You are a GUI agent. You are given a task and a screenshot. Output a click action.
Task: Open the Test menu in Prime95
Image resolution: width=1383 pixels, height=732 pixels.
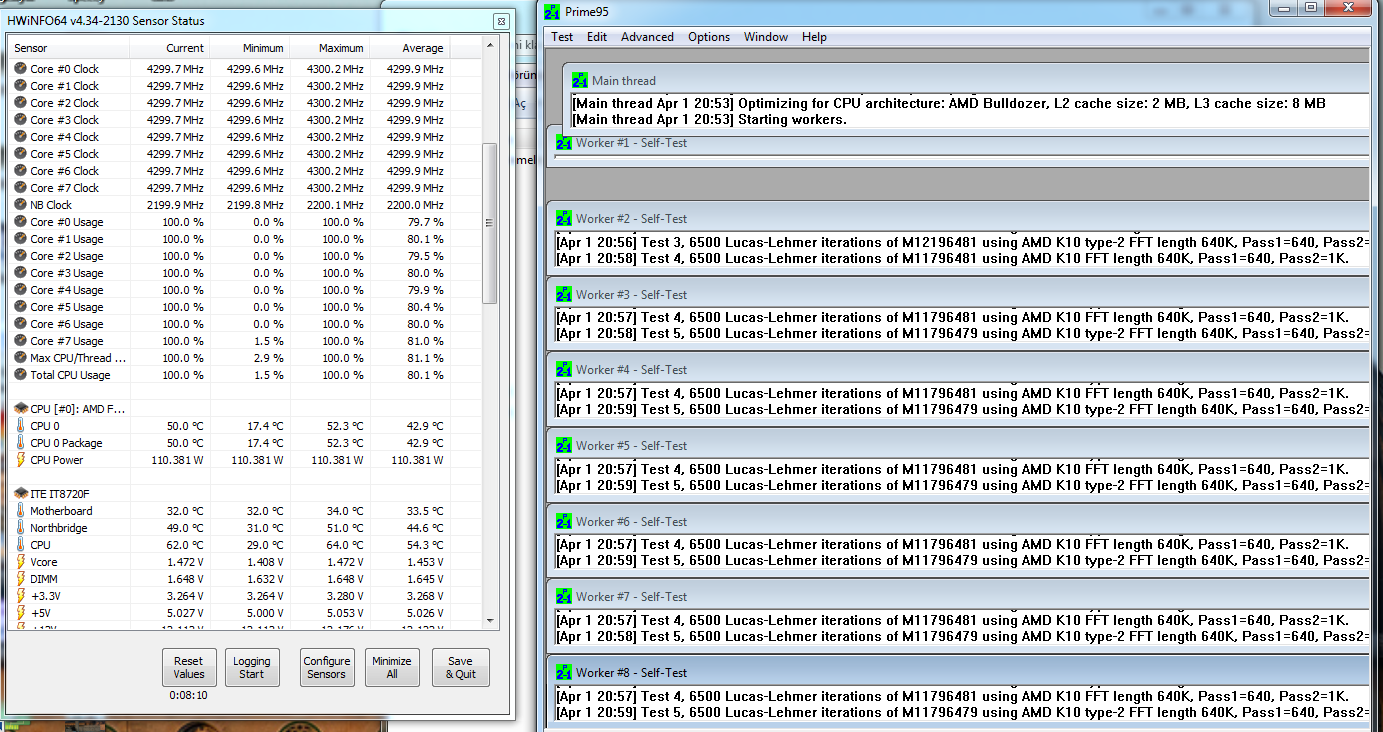[562, 37]
